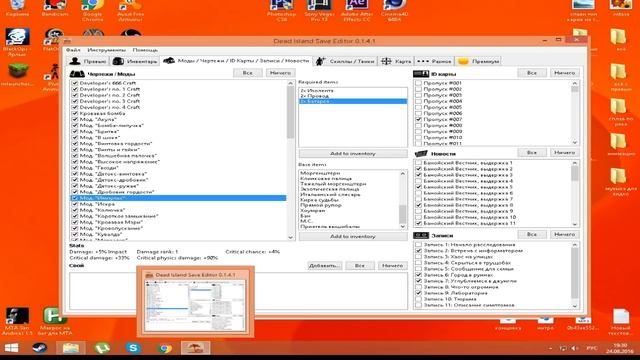Click blueprints list scroll-down arrow
The image size is (640, 360).
pyautogui.click(x=291, y=237)
